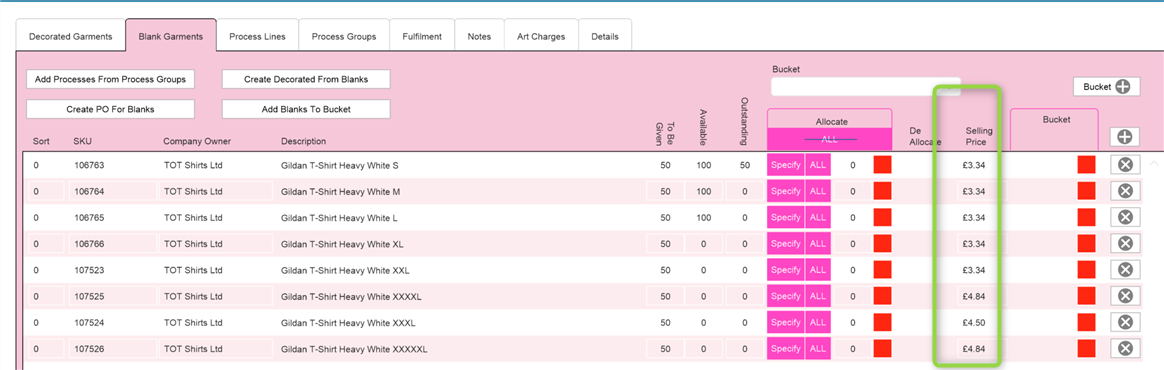The width and height of the screenshot is (1164, 370).
Task: Click Specify for White L row
Action: coord(785,217)
